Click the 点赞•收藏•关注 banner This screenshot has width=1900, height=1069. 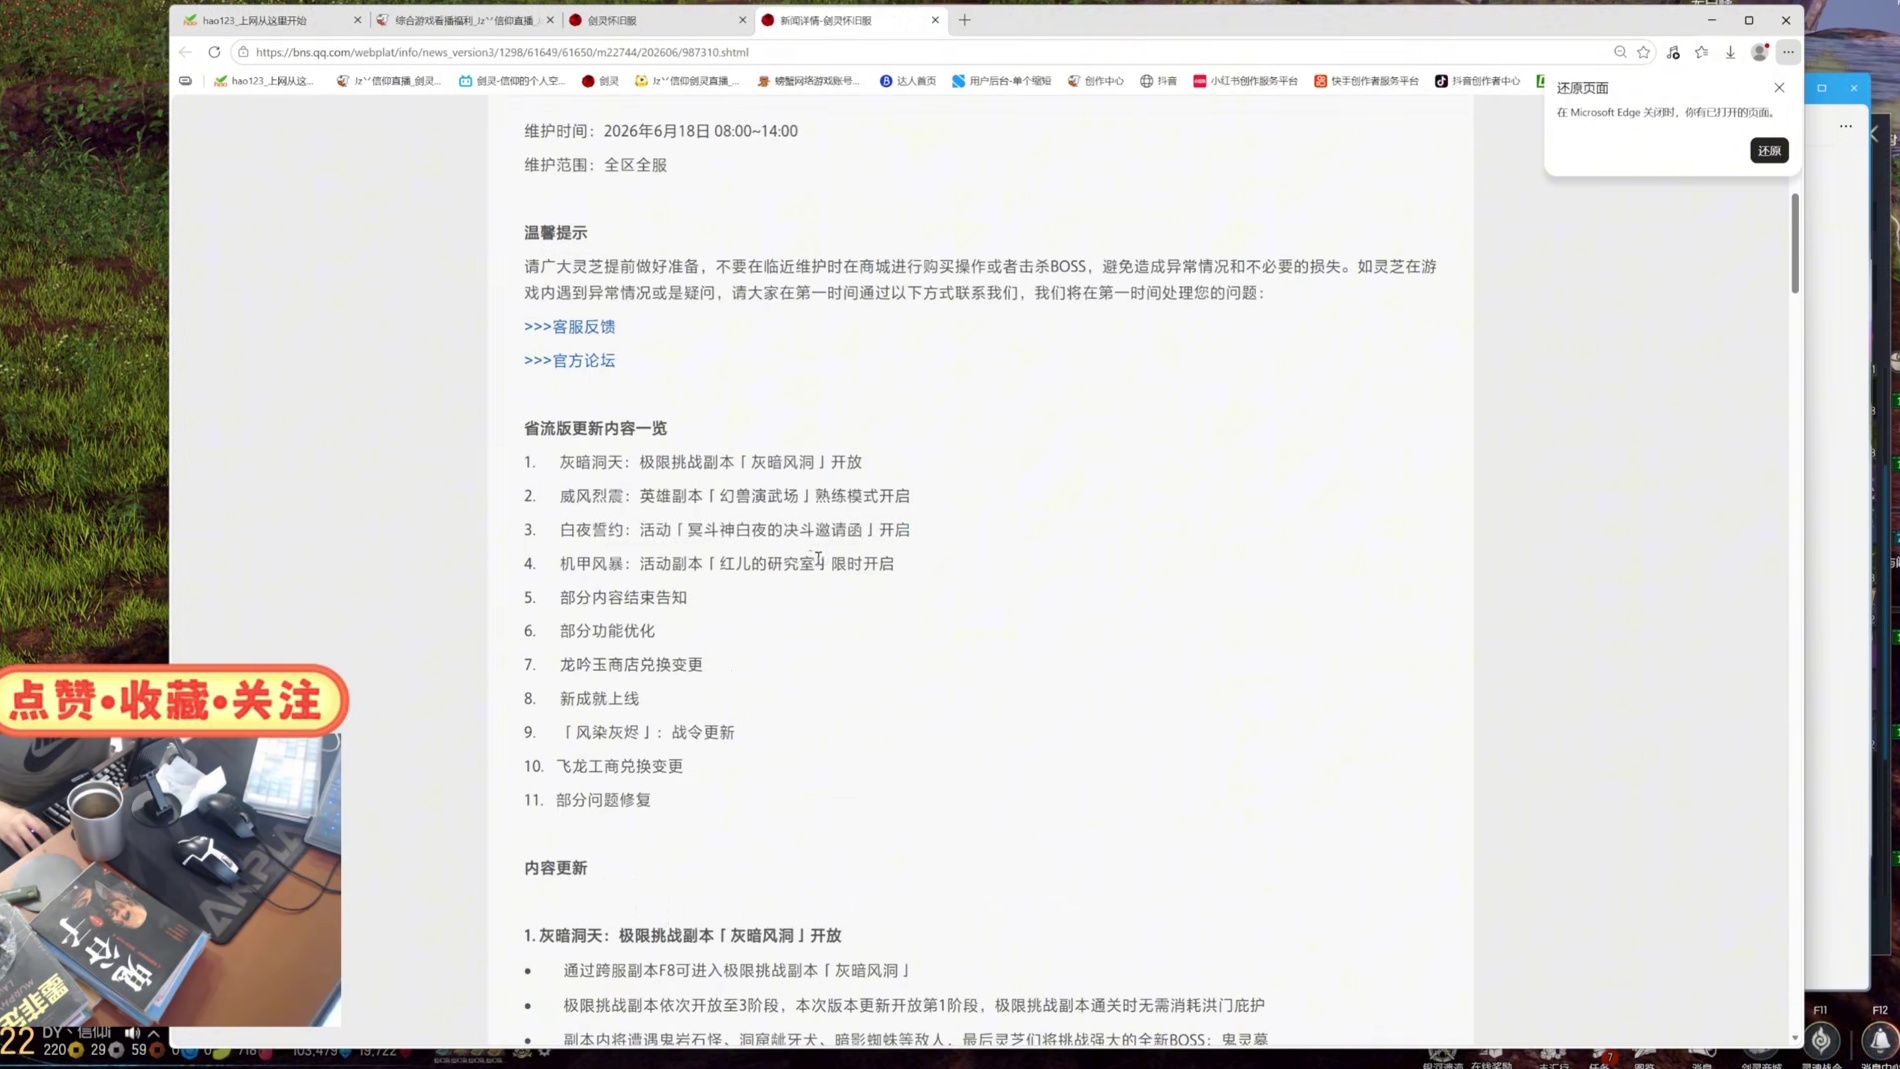pos(173,701)
